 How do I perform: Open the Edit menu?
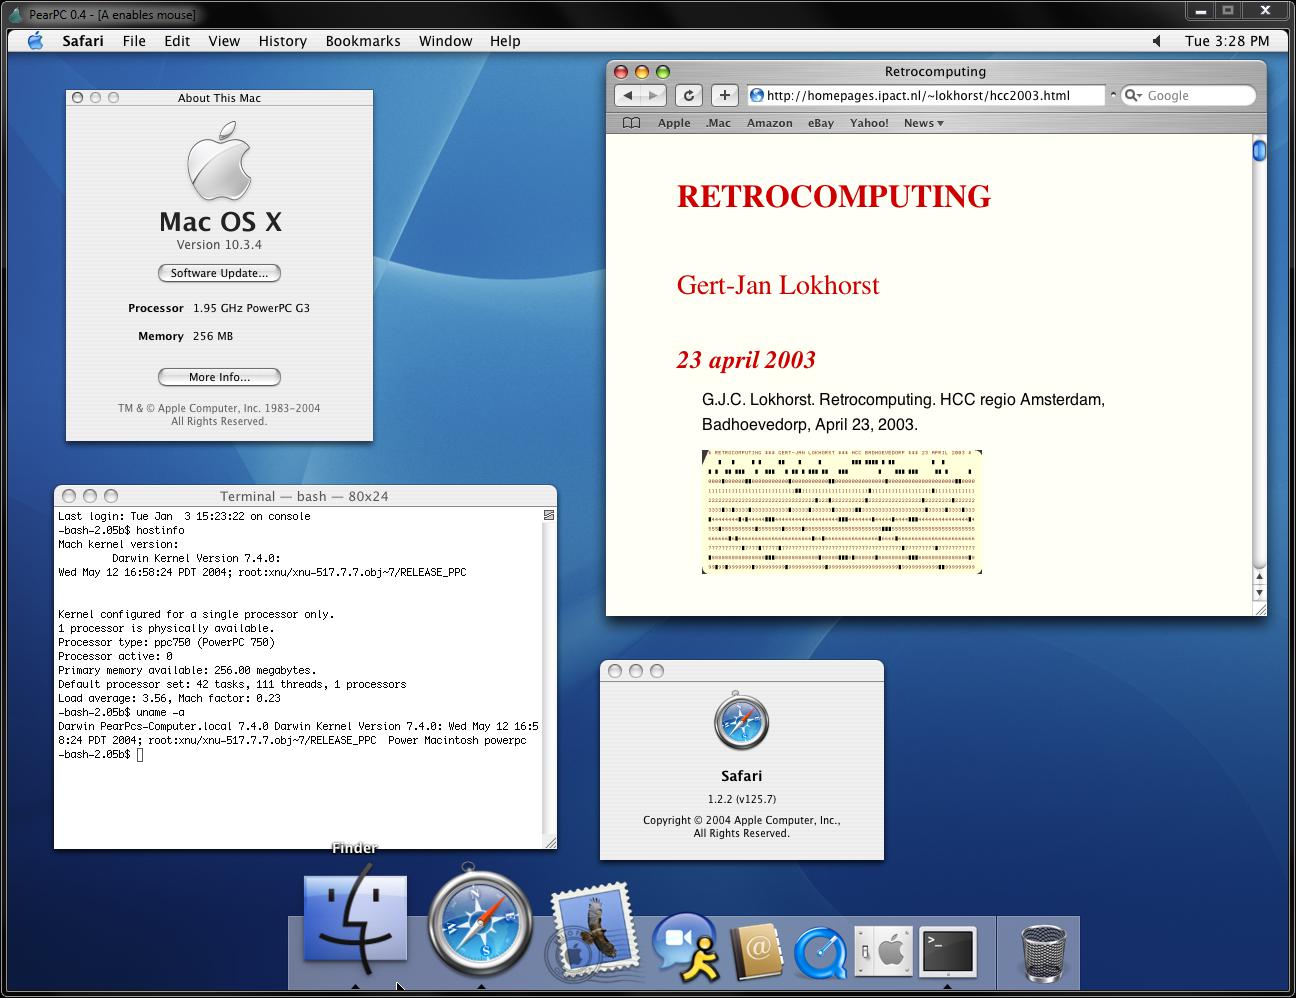(x=177, y=41)
